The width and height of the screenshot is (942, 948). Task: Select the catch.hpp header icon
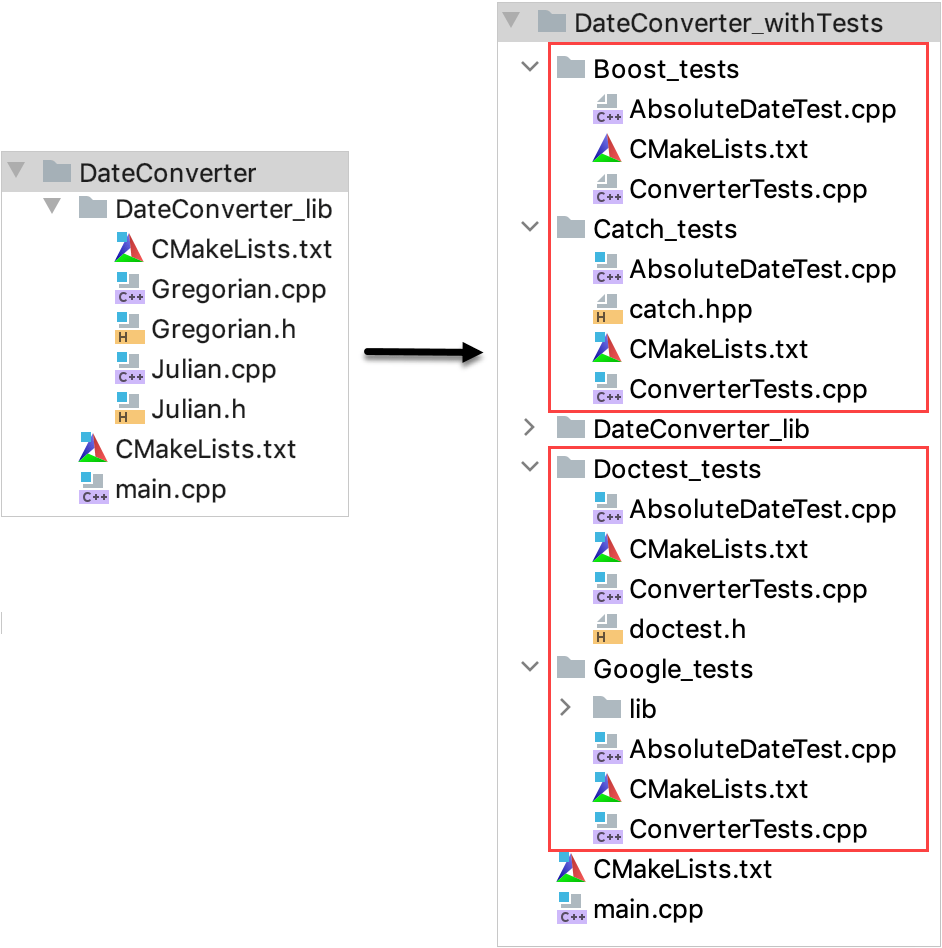608,309
